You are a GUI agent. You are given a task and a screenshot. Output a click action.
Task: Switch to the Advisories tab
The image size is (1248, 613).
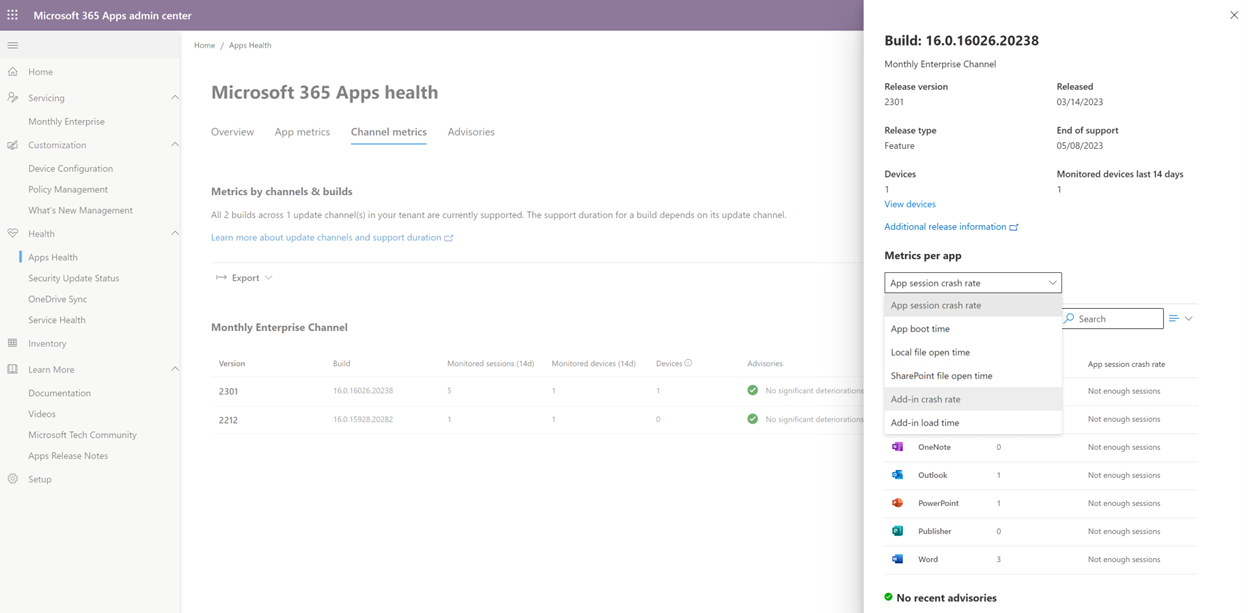[471, 132]
